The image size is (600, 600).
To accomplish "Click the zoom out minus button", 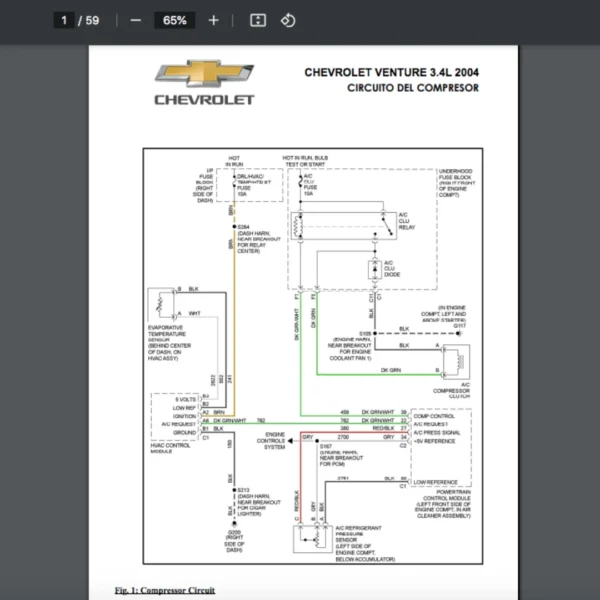I will click(x=136, y=20).
